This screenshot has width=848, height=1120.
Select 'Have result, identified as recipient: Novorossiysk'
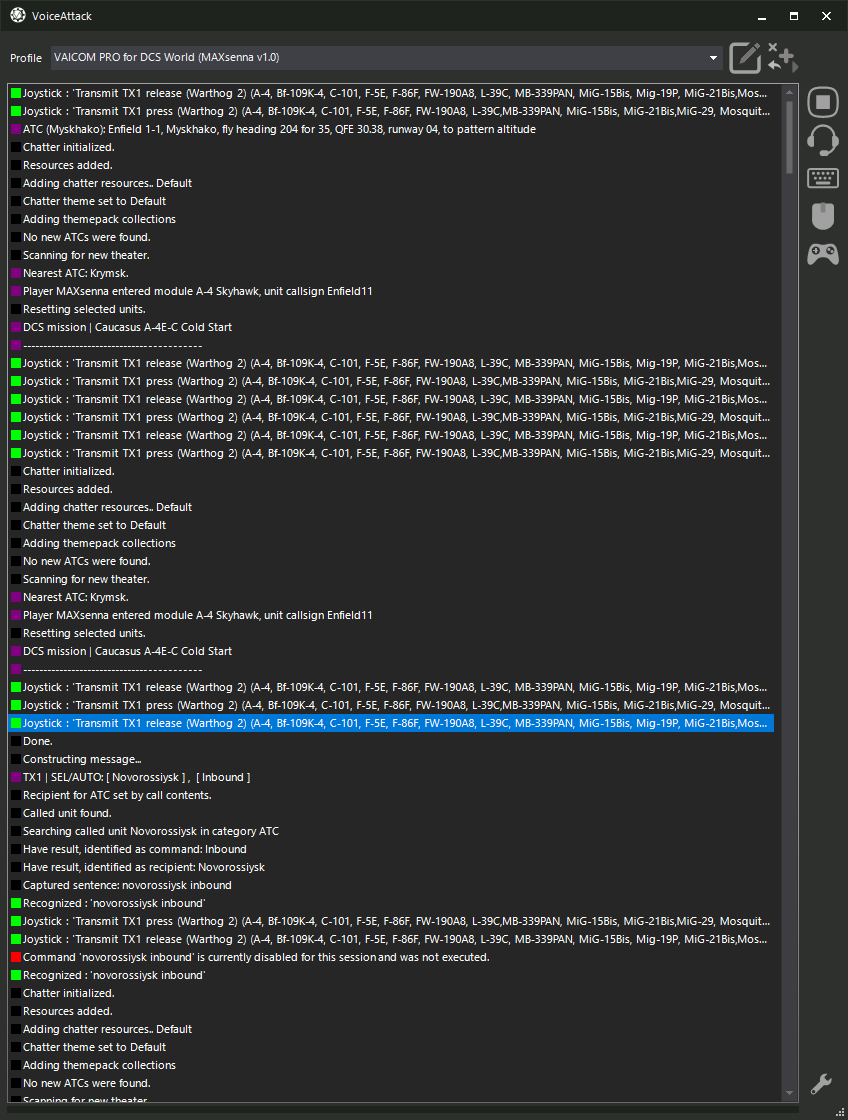[391, 867]
